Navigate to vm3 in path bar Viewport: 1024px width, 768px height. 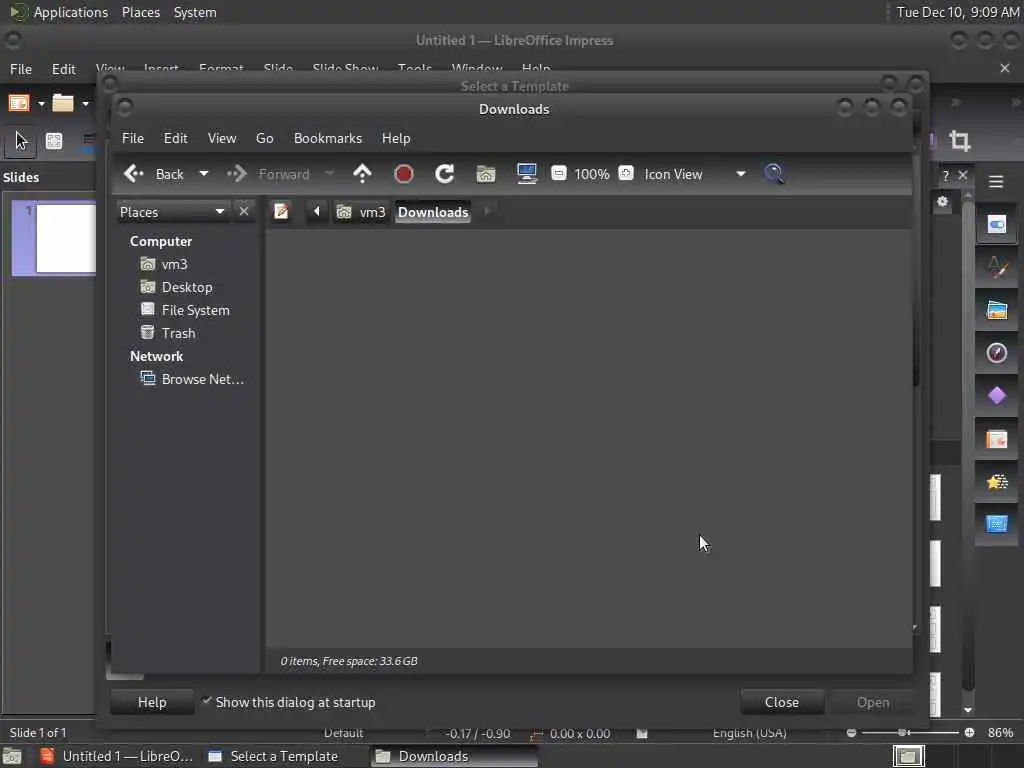(361, 212)
